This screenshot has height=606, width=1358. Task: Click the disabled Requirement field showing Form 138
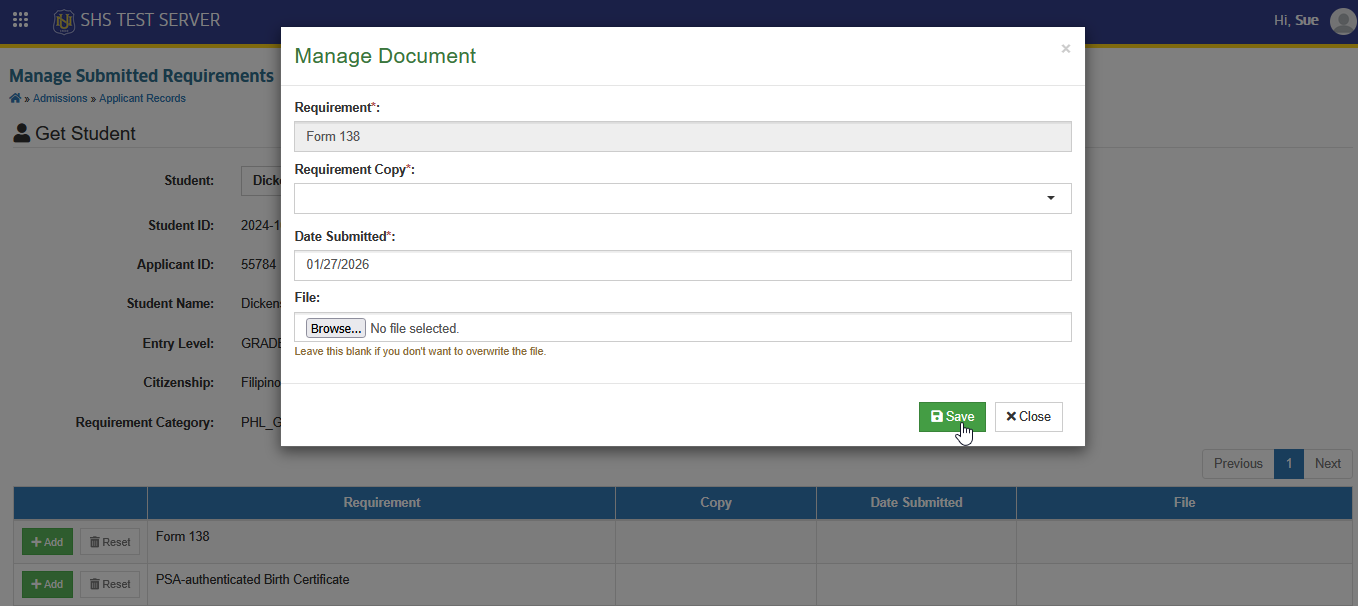[x=683, y=136]
